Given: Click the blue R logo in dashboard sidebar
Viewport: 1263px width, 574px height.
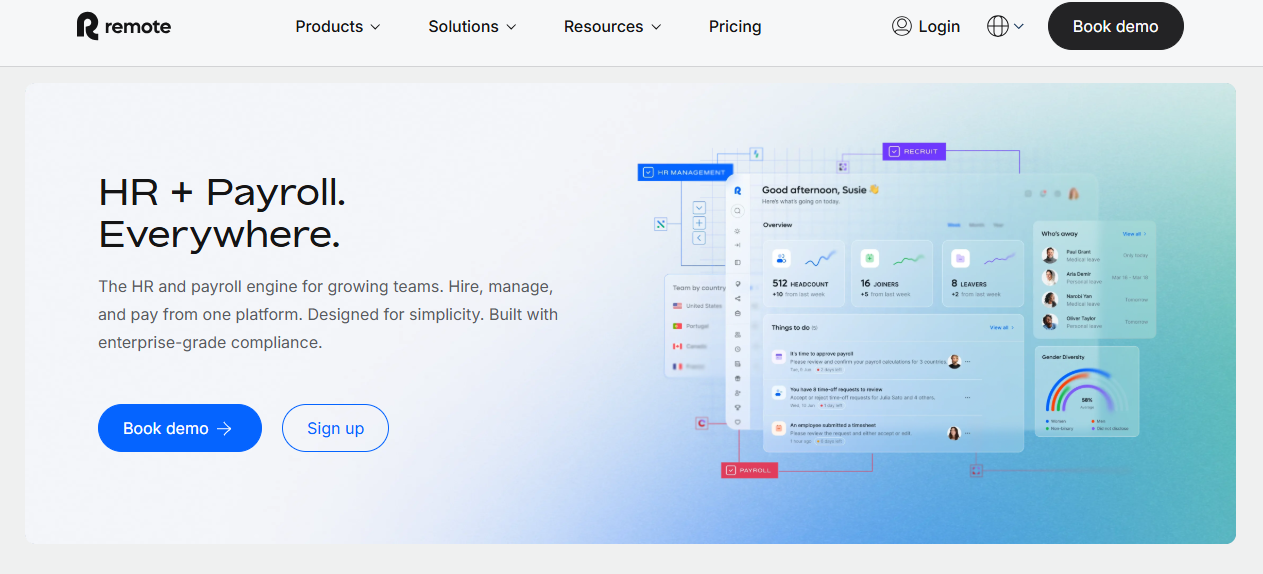Looking at the screenshot, I should 738,189.
